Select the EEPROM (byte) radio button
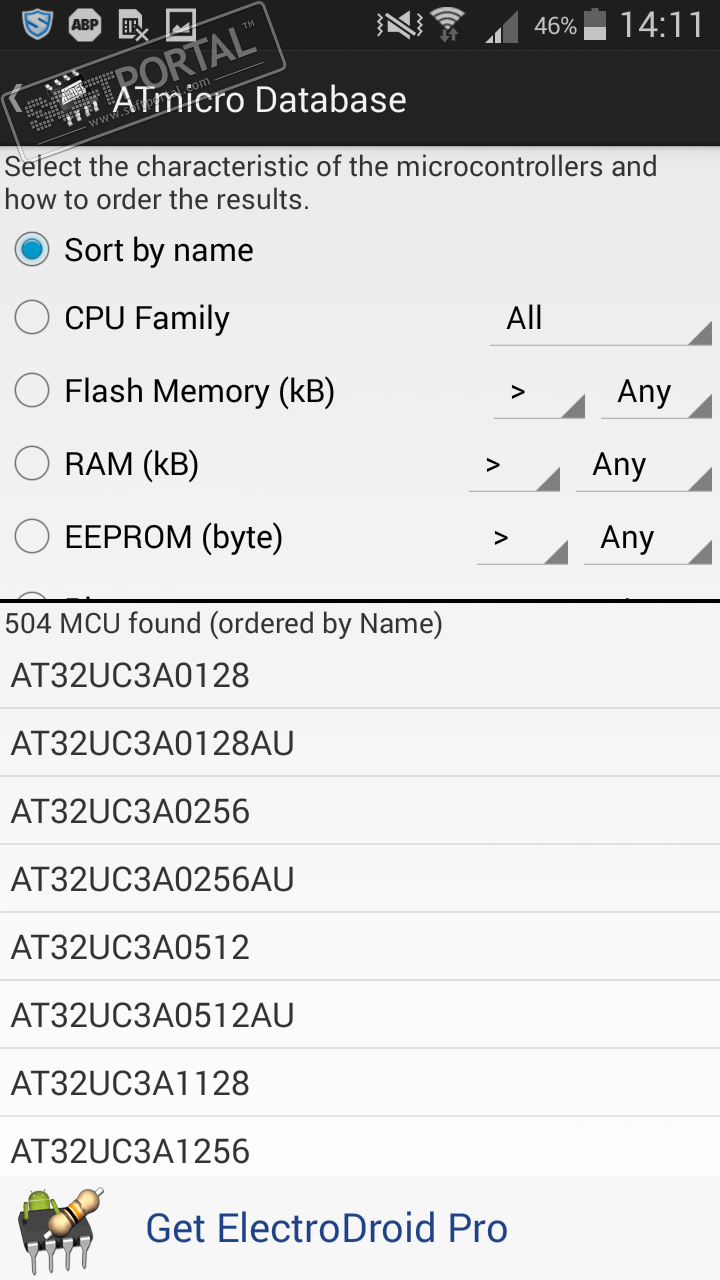 32,537
